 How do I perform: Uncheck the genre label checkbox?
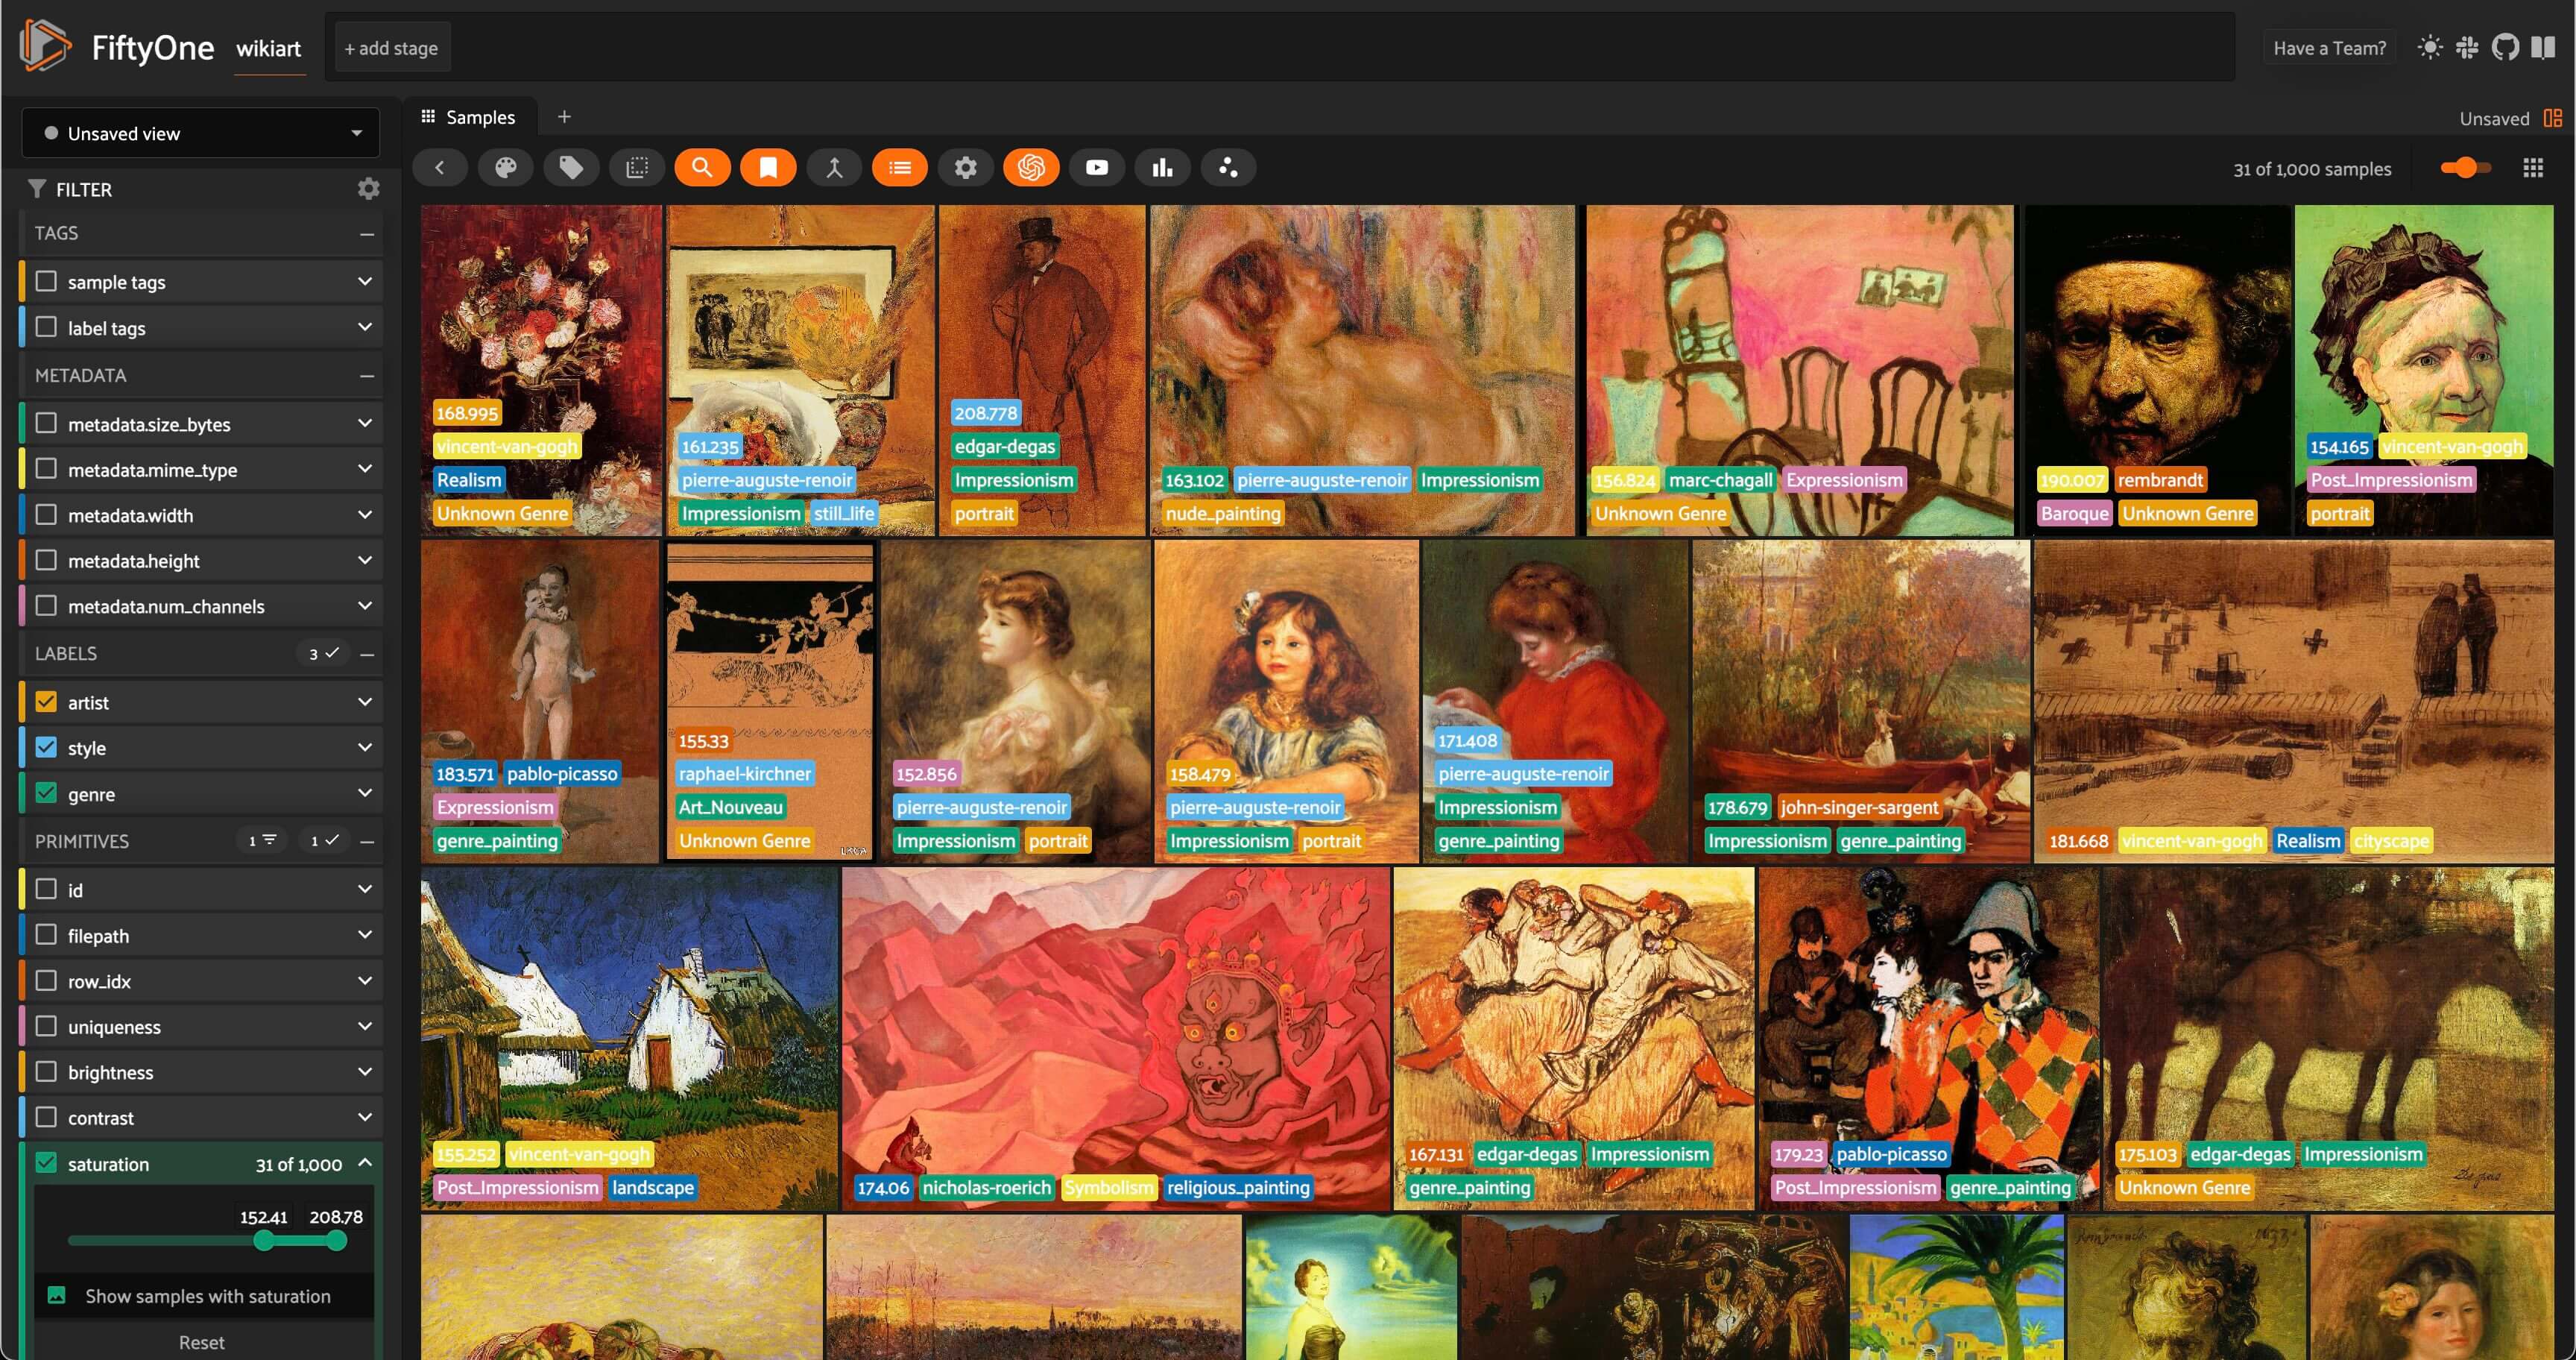(x=46, y=793)
